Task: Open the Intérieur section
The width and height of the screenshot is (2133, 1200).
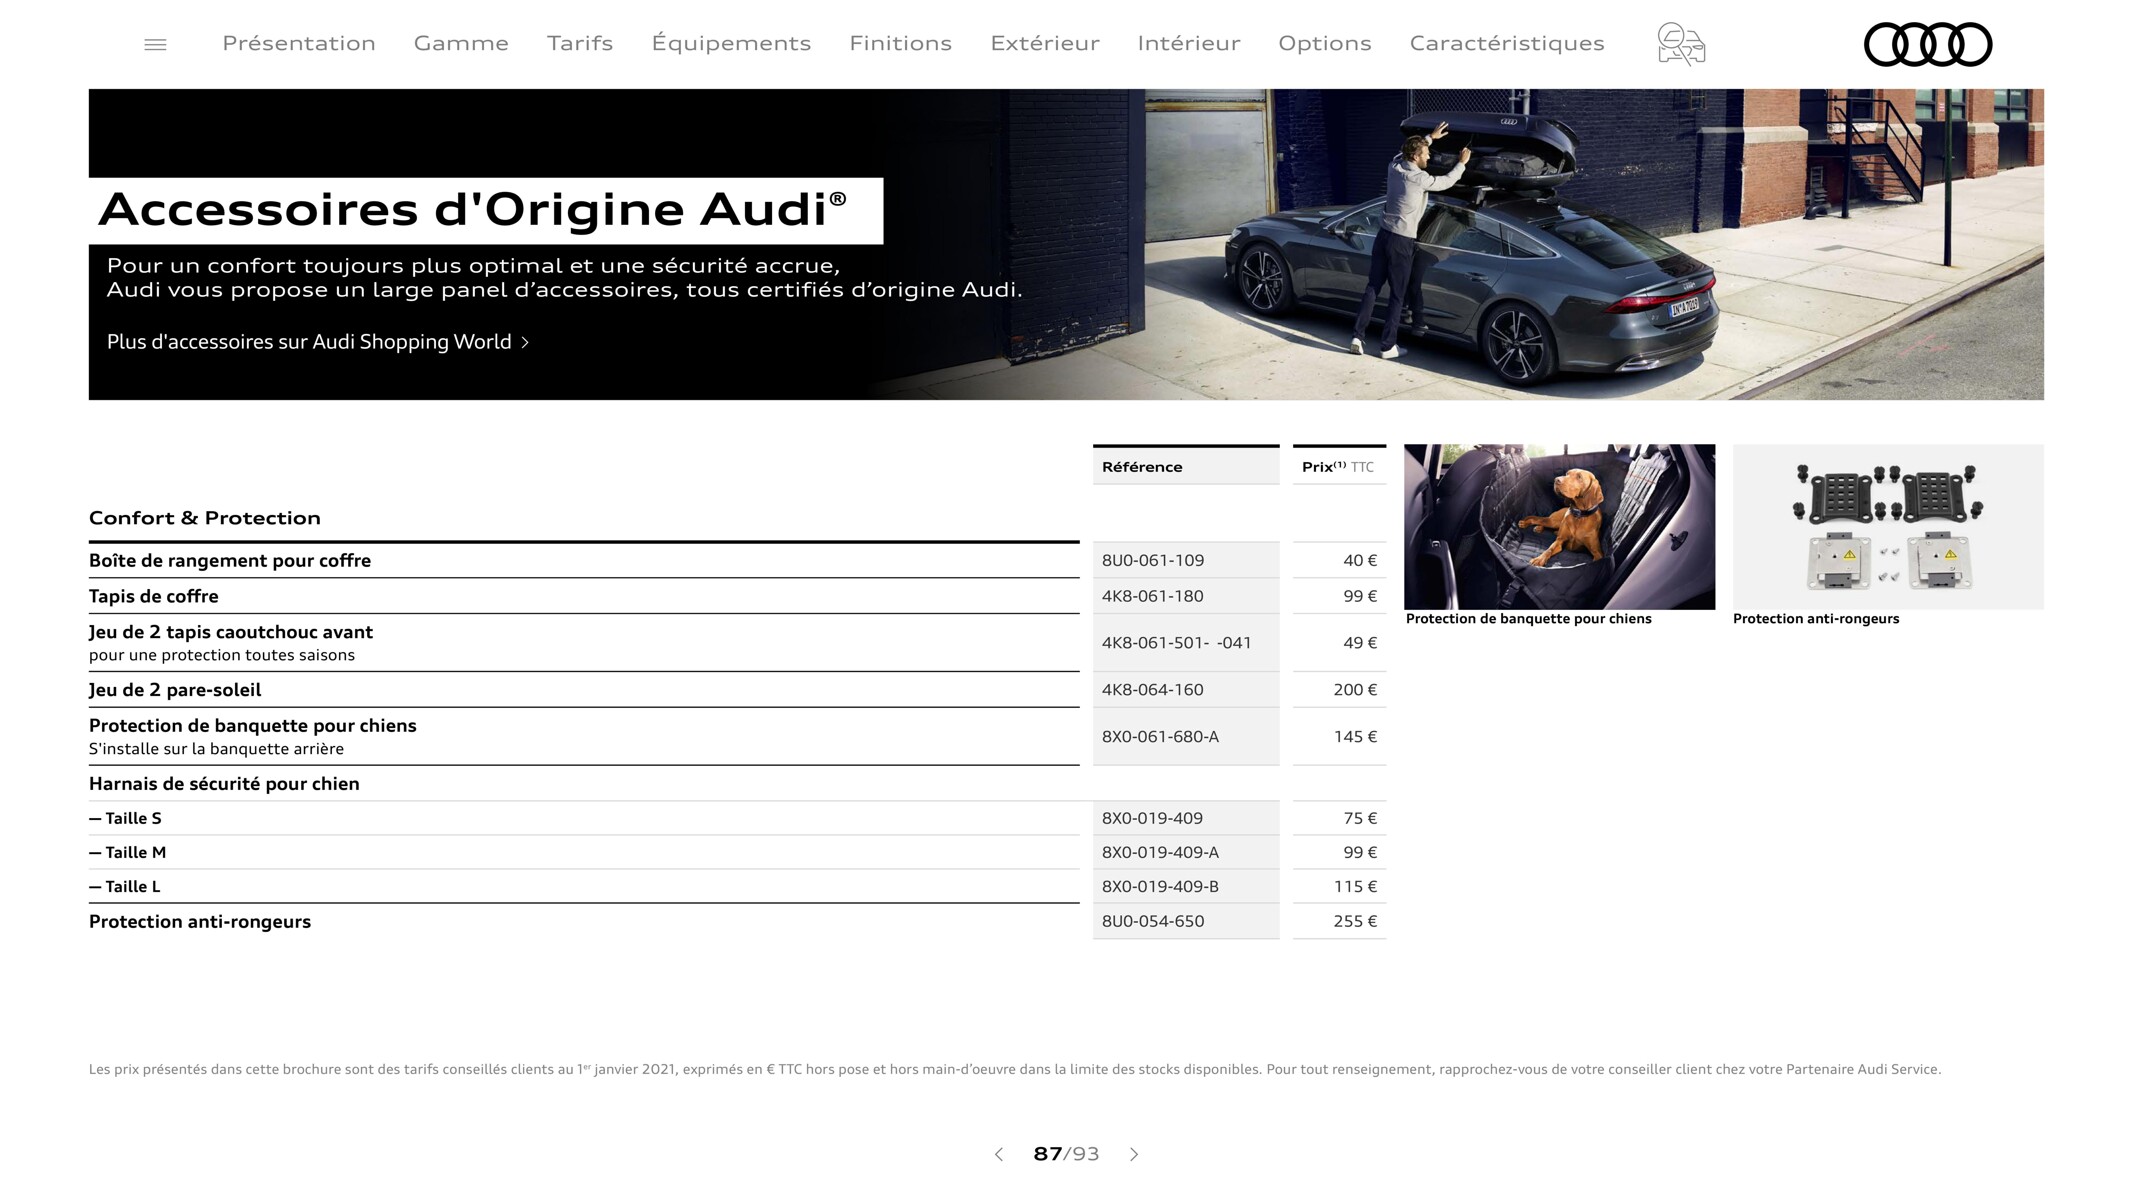Action: point(1189,43)
